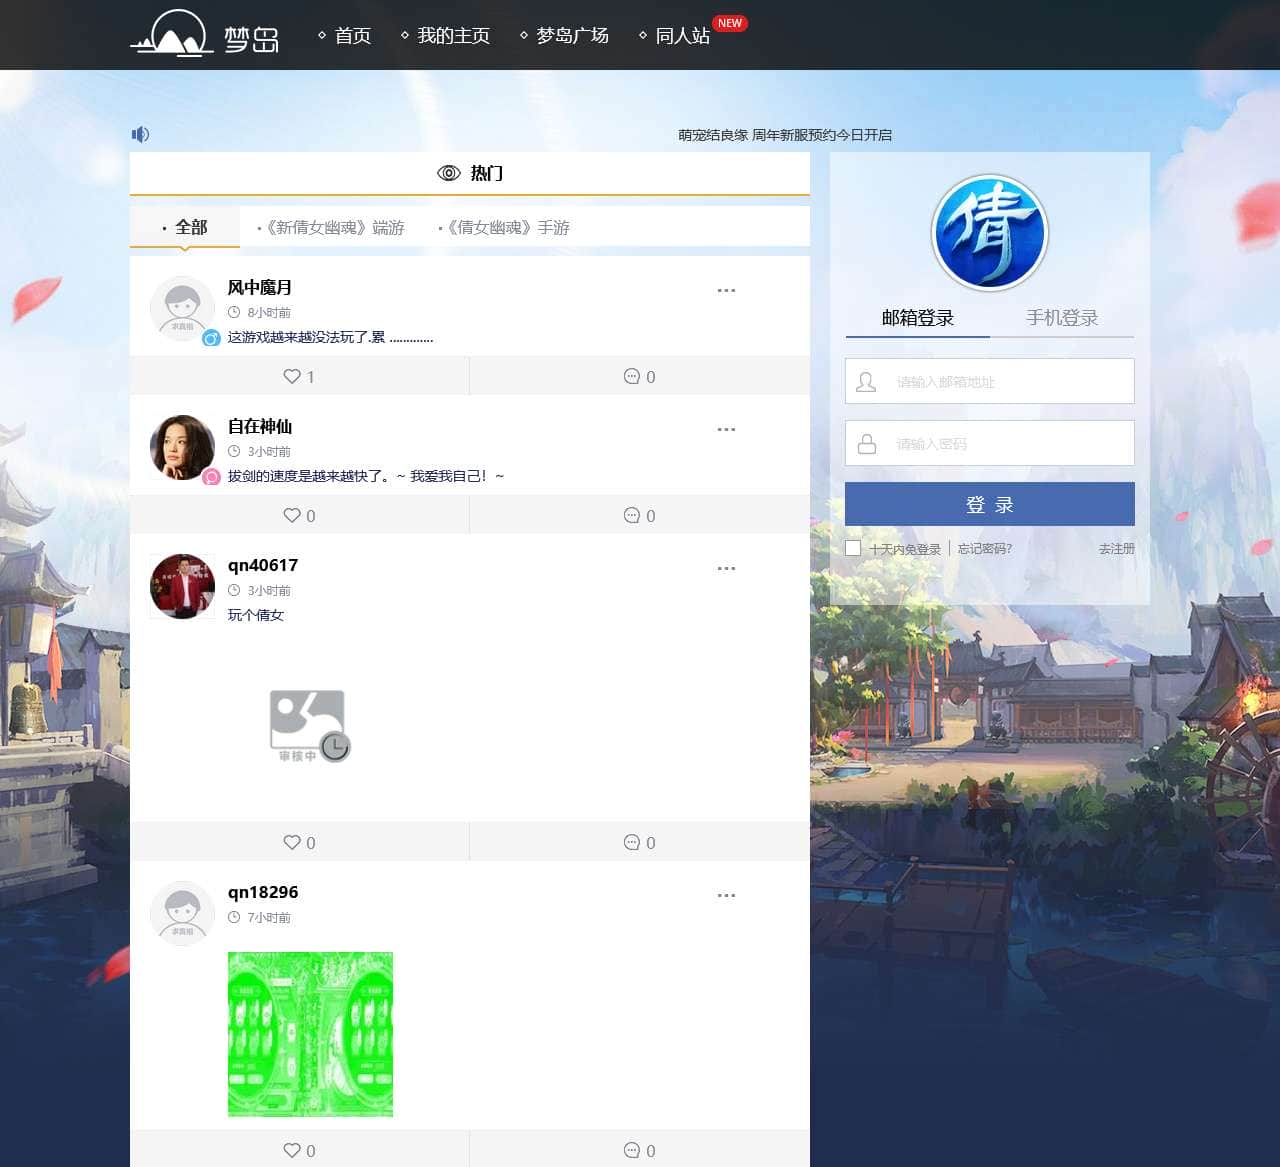Click the email address input field
1280x1167 pixels.
[x=990, y=381]
